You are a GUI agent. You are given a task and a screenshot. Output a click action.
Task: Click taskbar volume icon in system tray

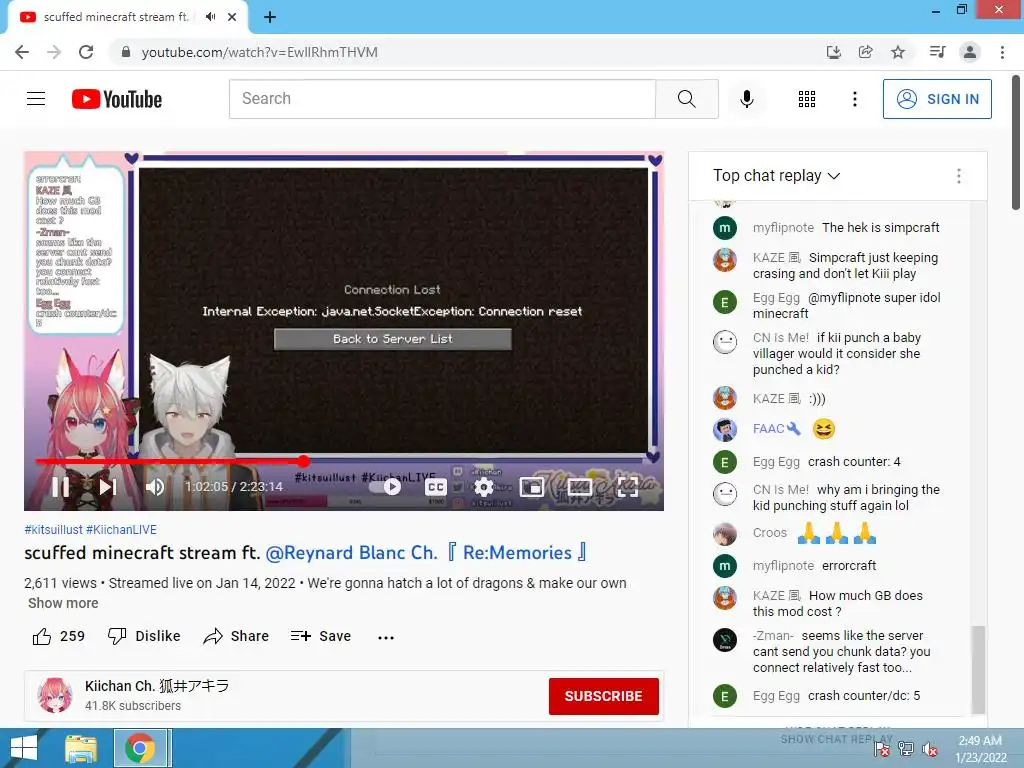[x=929, y=750]
